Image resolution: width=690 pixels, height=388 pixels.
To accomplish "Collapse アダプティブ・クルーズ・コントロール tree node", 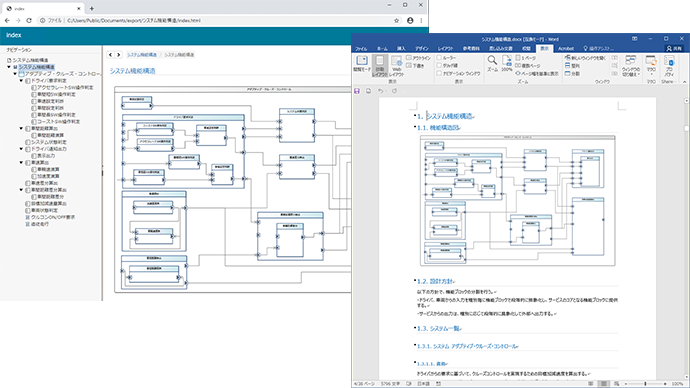I will pyautogui.click(x=15, y=74).
